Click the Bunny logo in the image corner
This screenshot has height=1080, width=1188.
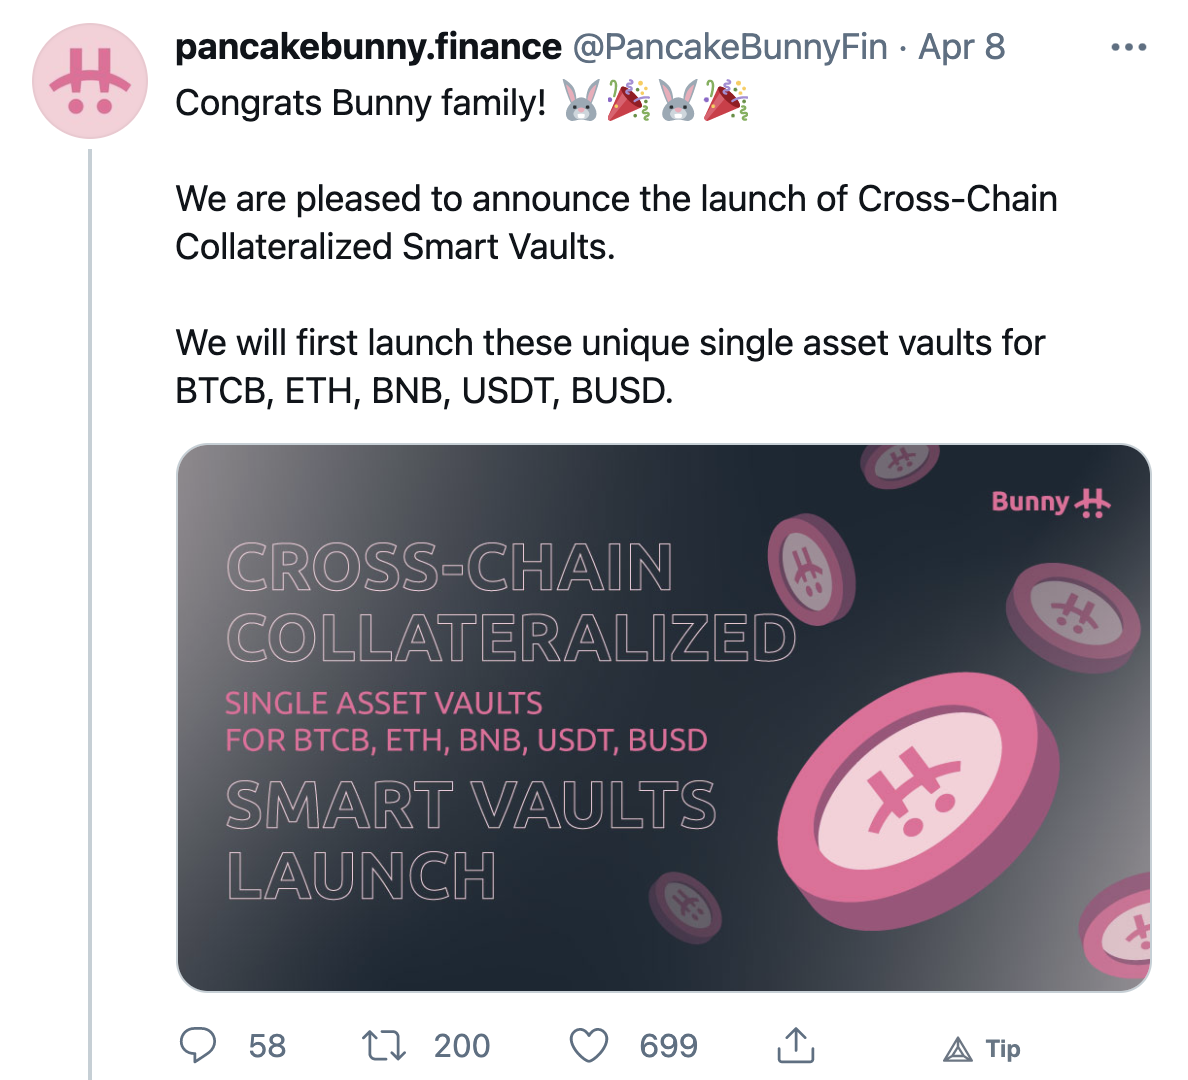(x=1050, y=502)
